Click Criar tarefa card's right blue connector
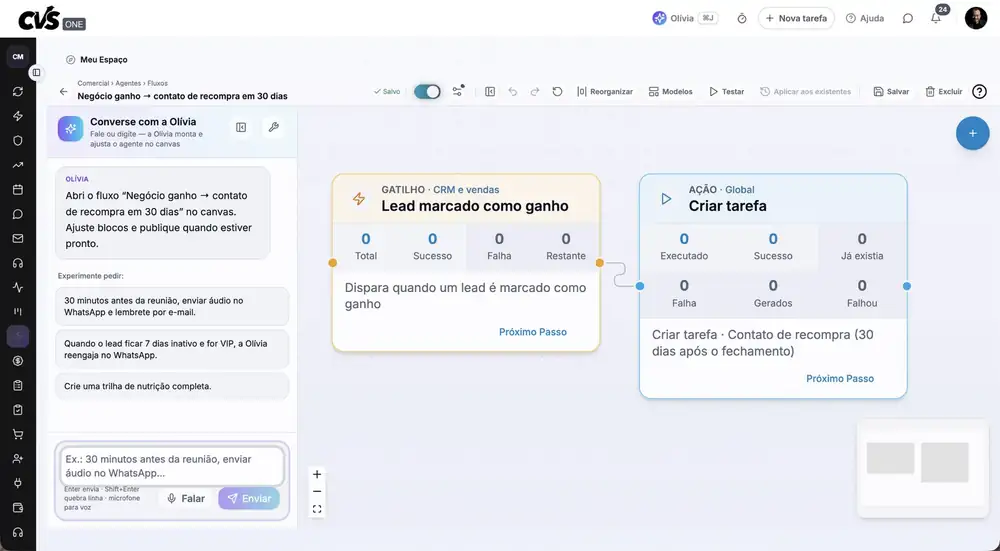The height and width of the screenshot is (551, 1000). click(x=907, y=286)
